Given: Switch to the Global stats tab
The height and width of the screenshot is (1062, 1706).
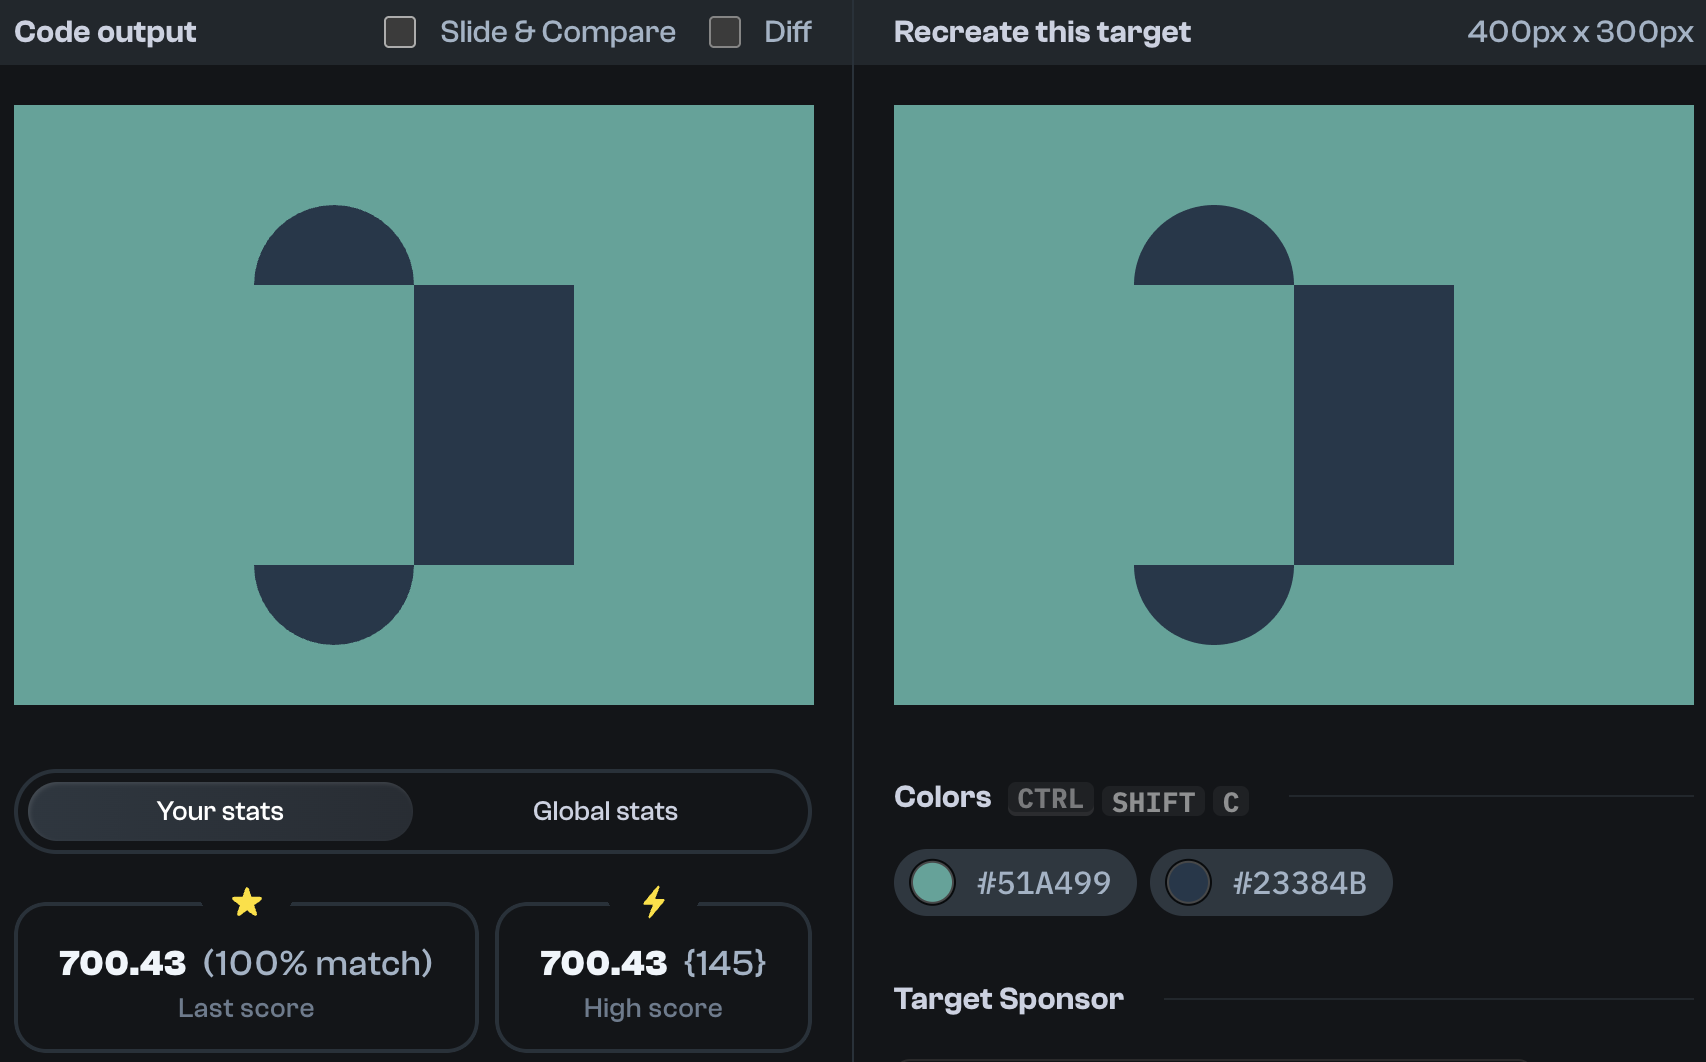Looking at the screenshot, I should click(x=605, y=811).
